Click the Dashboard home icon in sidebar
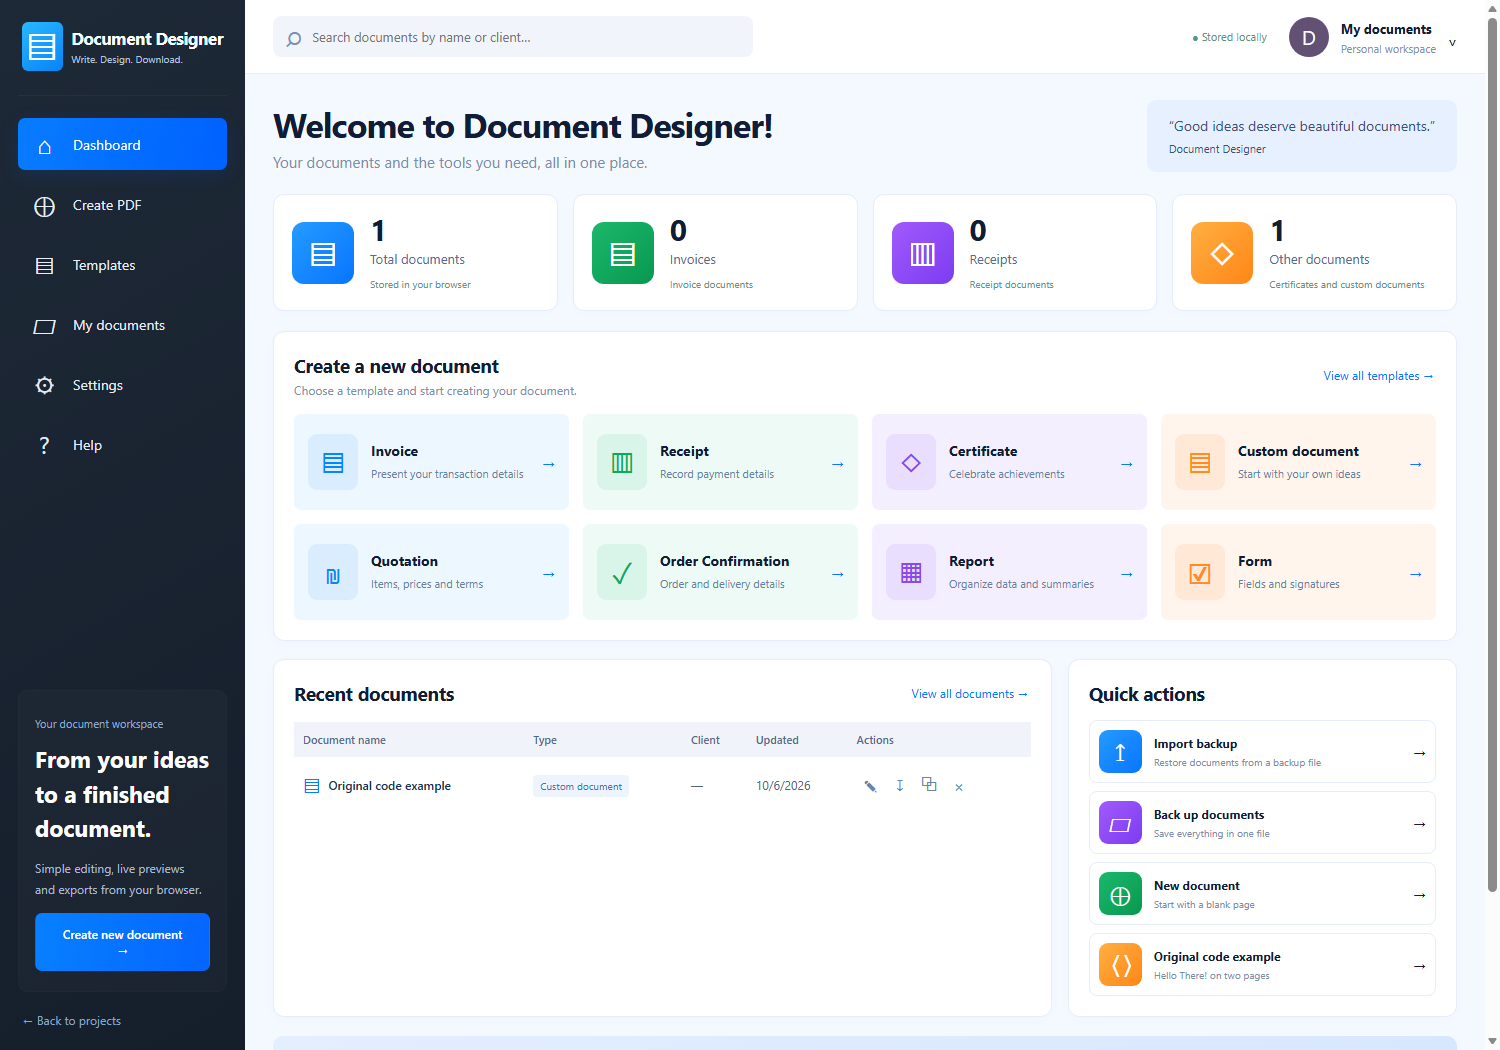Image resolution: width=1500 pixels, height=1050 pixels. coord(44,146)
